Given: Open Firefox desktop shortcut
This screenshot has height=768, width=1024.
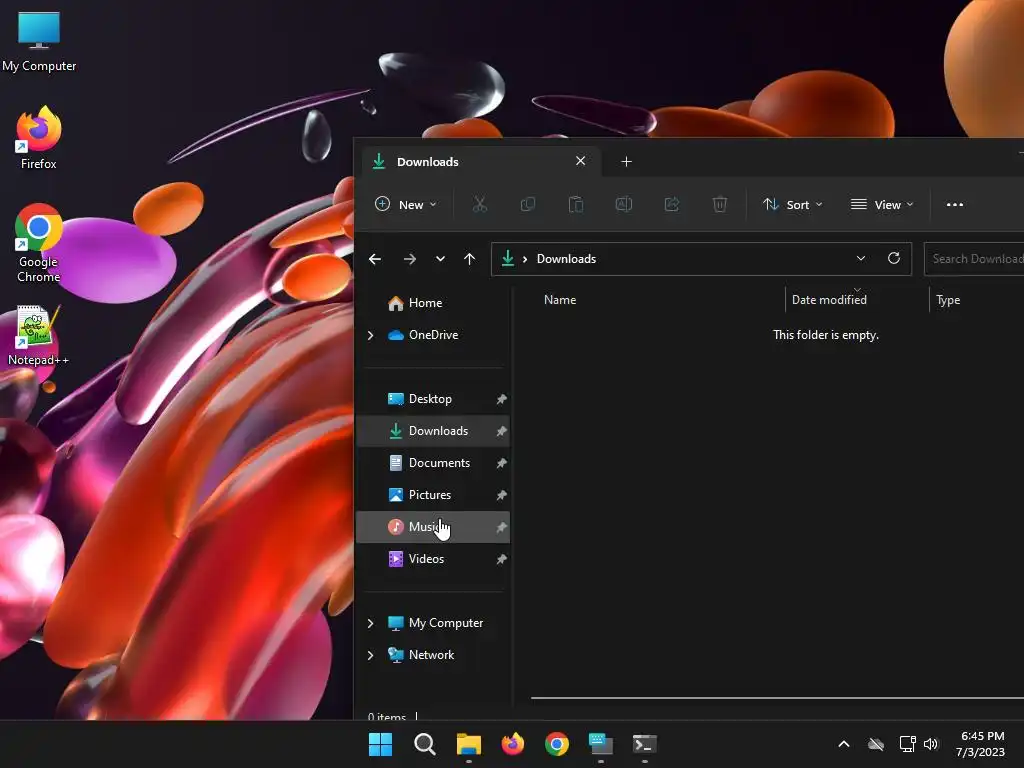Looking at the screenshot, I should [x=39, y=138].
